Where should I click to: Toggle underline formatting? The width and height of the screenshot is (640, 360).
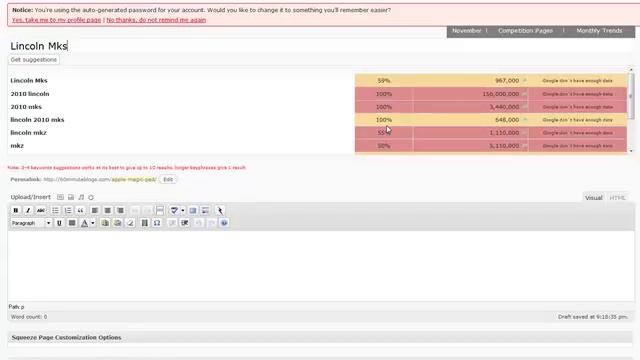(x=59, y=223)
